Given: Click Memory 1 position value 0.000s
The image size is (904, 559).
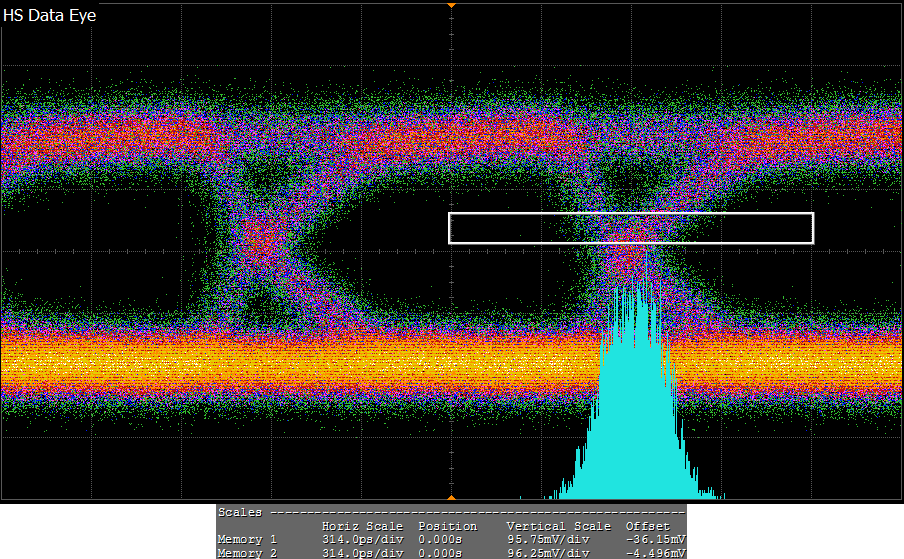Looking at the screenshot, I should [x=440, y=540].
